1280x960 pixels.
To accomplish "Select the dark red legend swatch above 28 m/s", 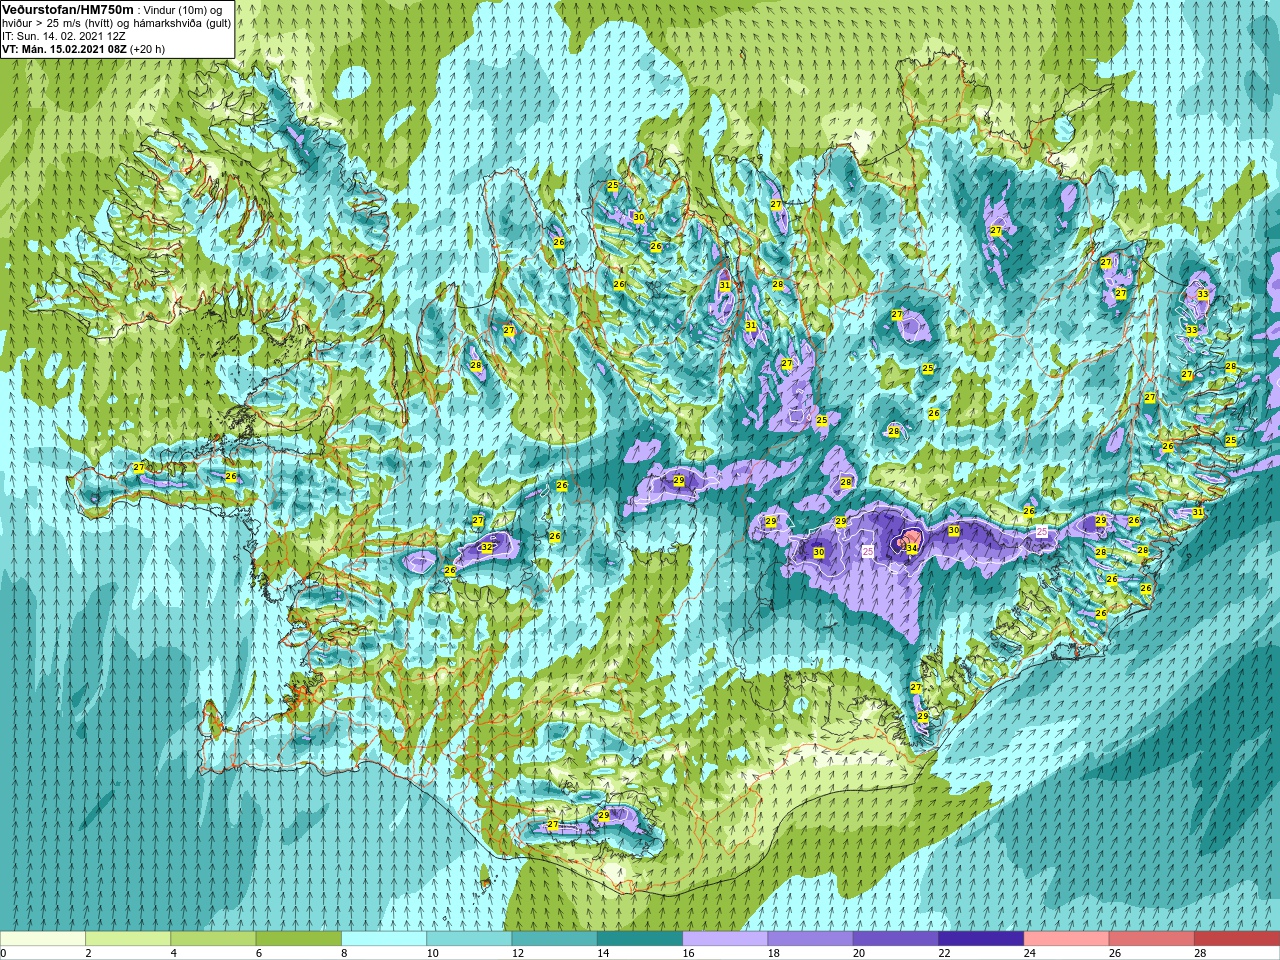I will coord(1237,939).
